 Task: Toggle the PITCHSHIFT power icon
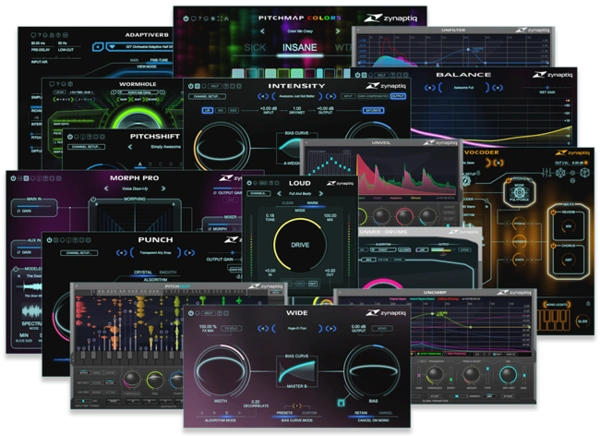[x=70, y=137]
